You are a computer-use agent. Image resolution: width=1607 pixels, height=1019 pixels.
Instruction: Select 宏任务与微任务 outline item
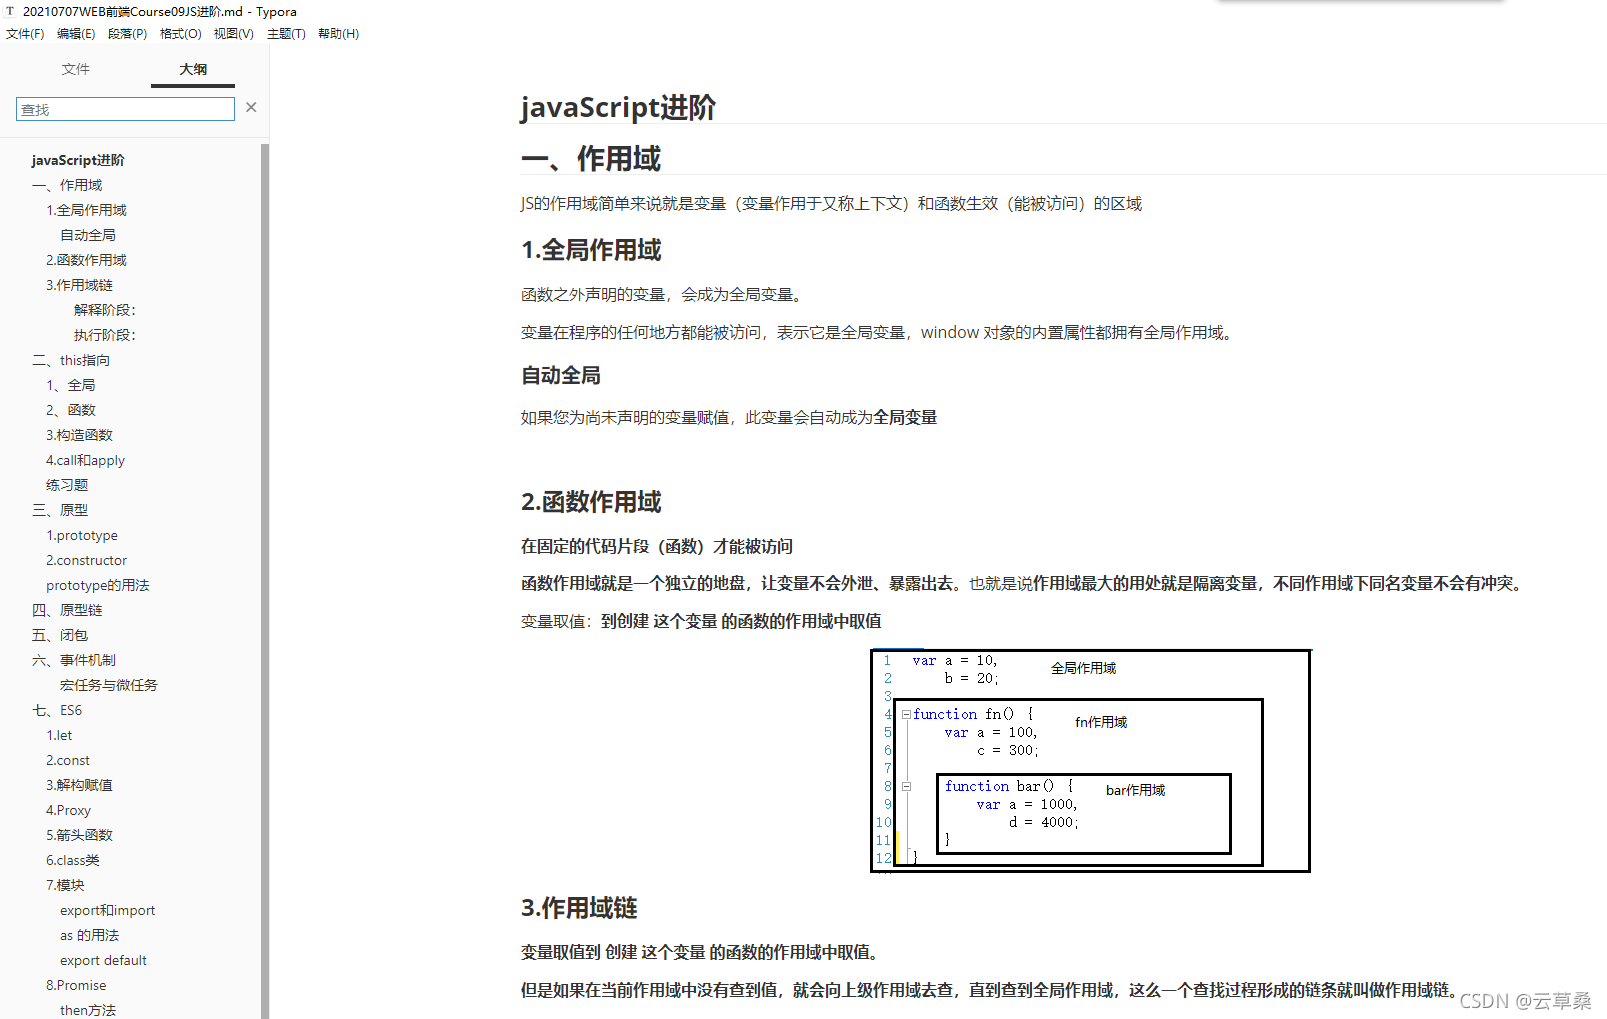[x=109, y=685]
